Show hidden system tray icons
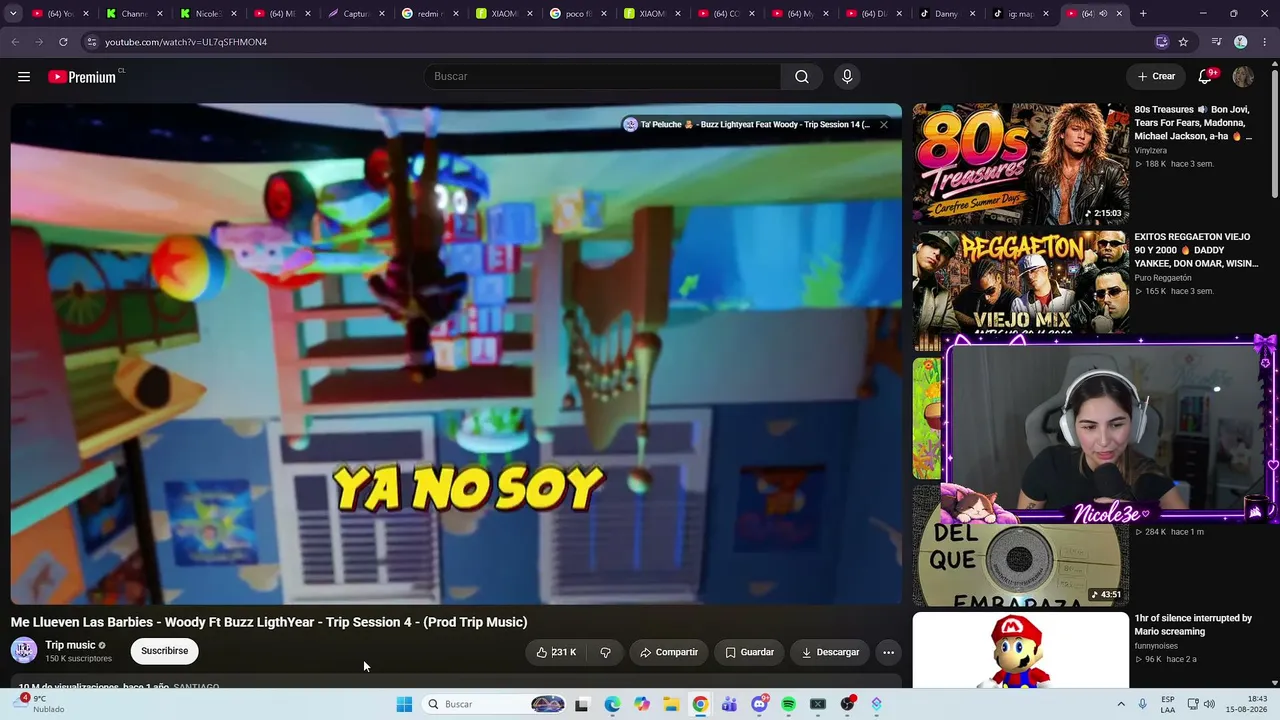Image resolution: width=1280 pixels, height=720 pixels. pos(1120,704)
